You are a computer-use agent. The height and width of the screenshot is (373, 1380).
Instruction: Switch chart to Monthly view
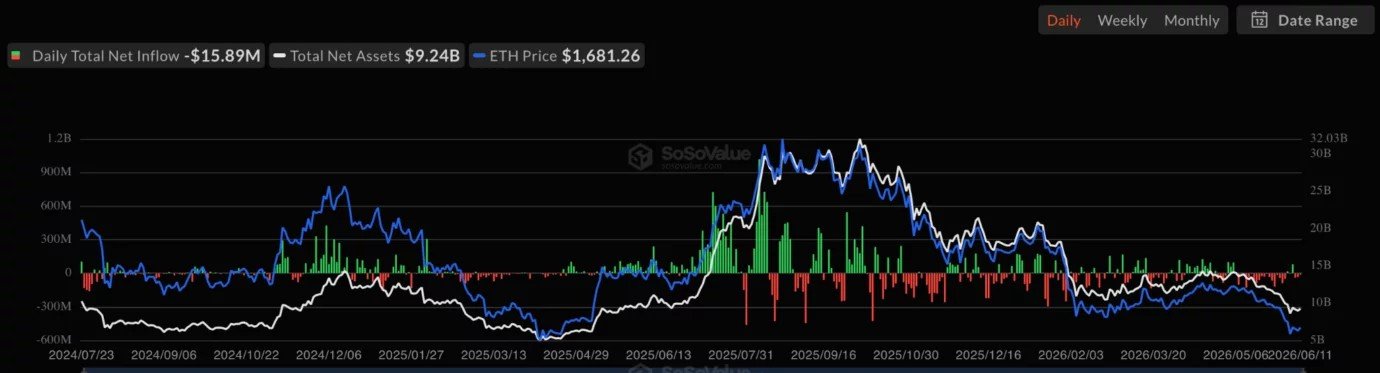pyautogui.click(x=1191, y=20)
